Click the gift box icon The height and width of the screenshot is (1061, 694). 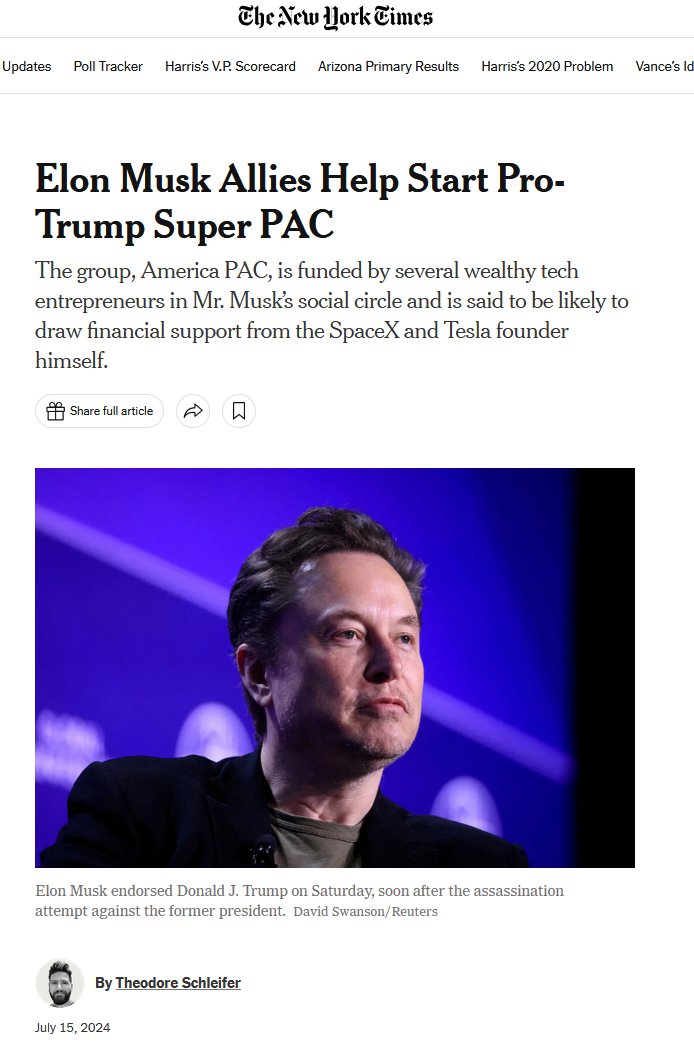point(55,411)
